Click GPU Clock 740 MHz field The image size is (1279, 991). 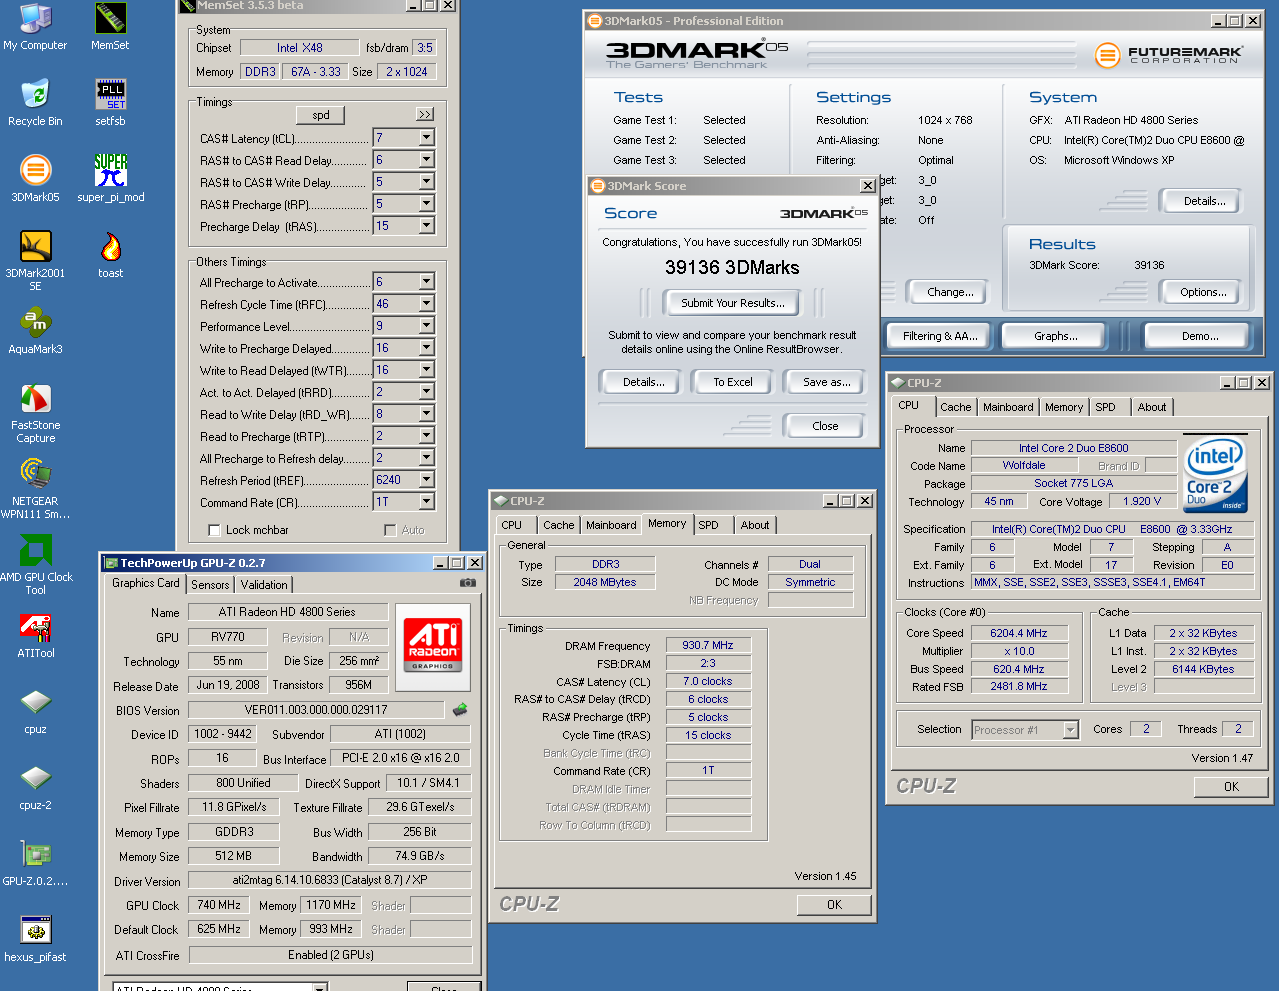click(x=219, y=905)
